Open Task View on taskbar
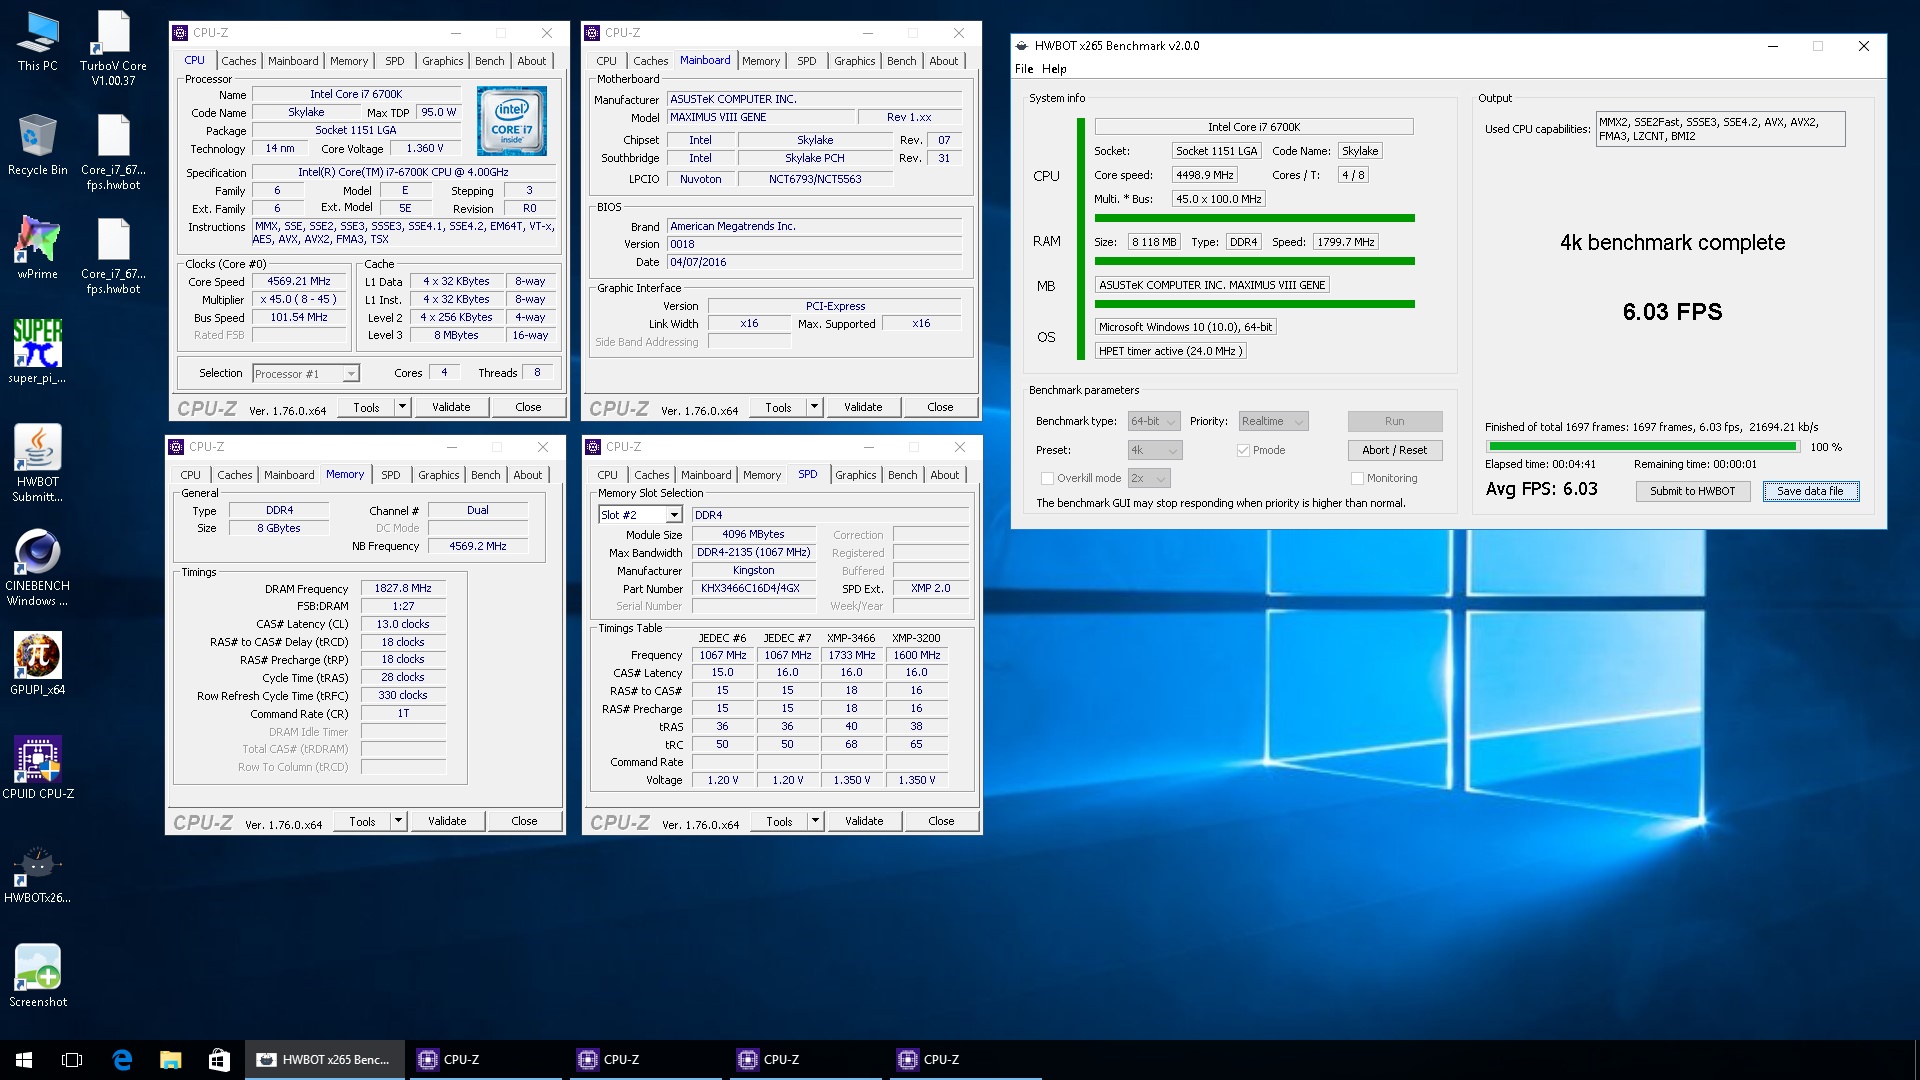The height and width of the screenshot is (1080, 1920). click(72, 1060)
